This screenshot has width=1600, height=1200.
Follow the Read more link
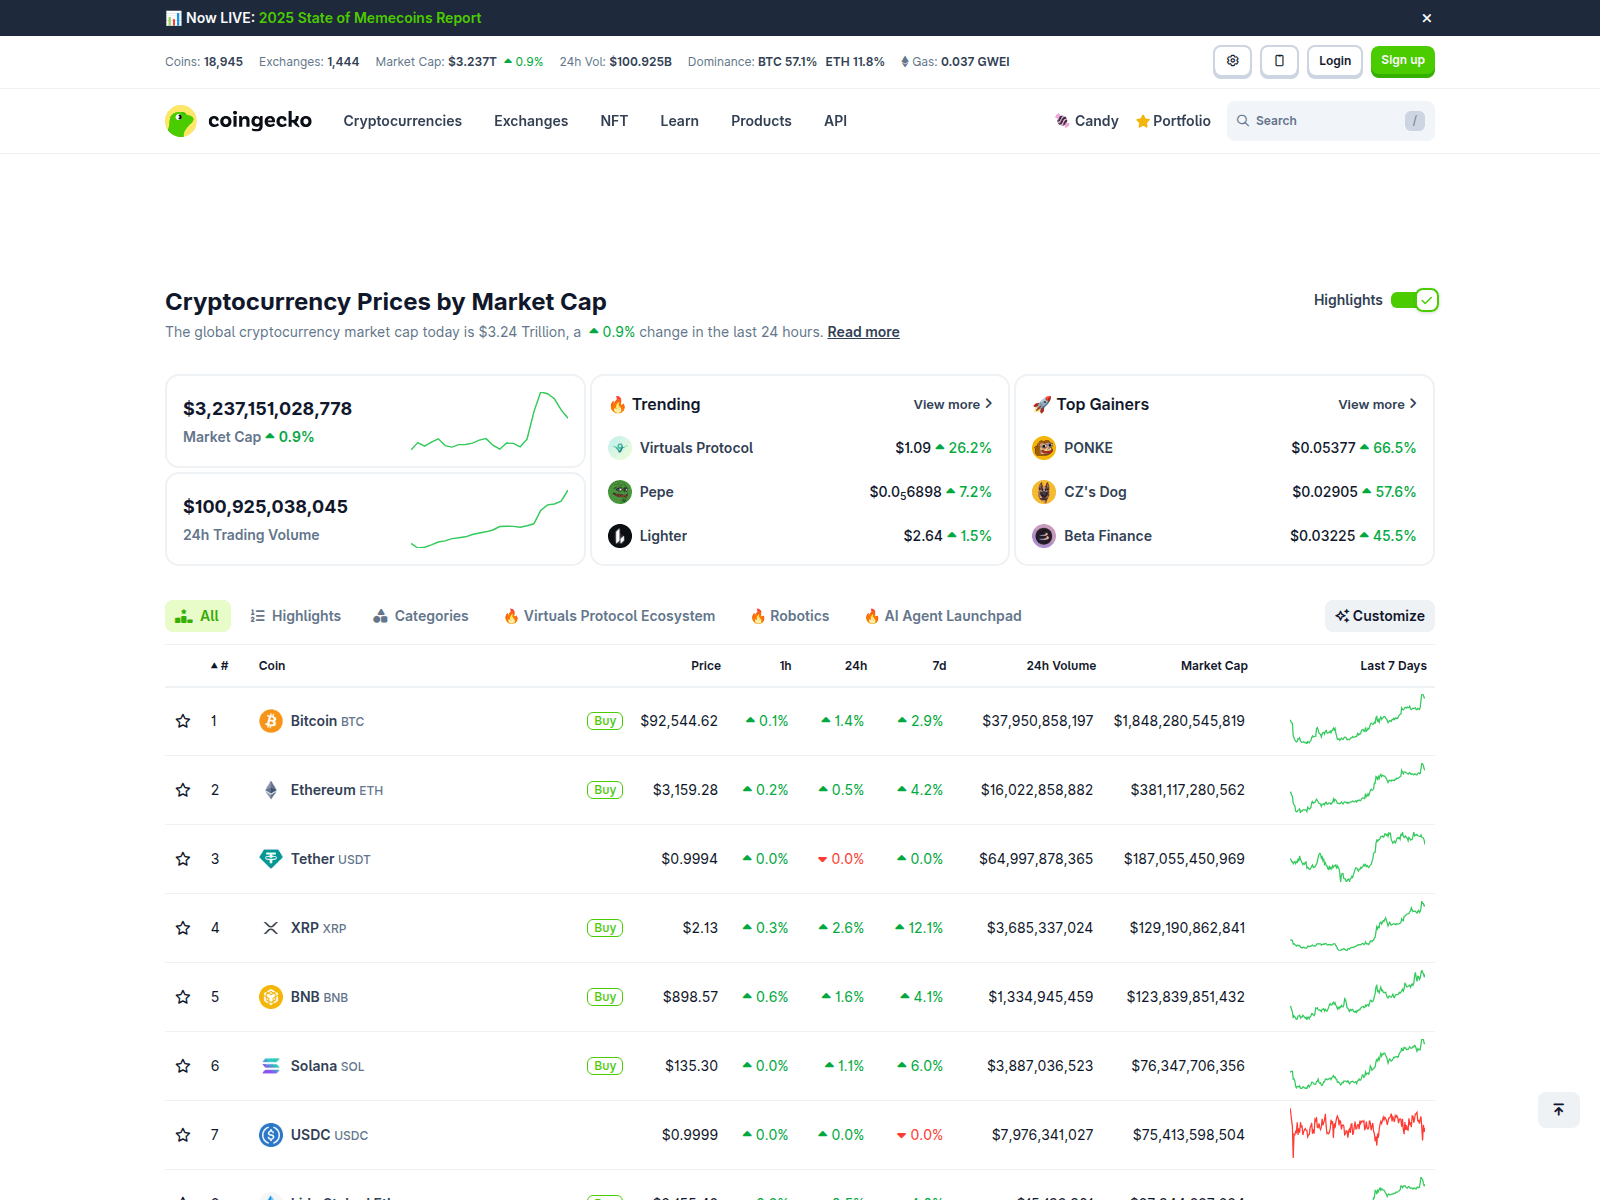(863, 332)
